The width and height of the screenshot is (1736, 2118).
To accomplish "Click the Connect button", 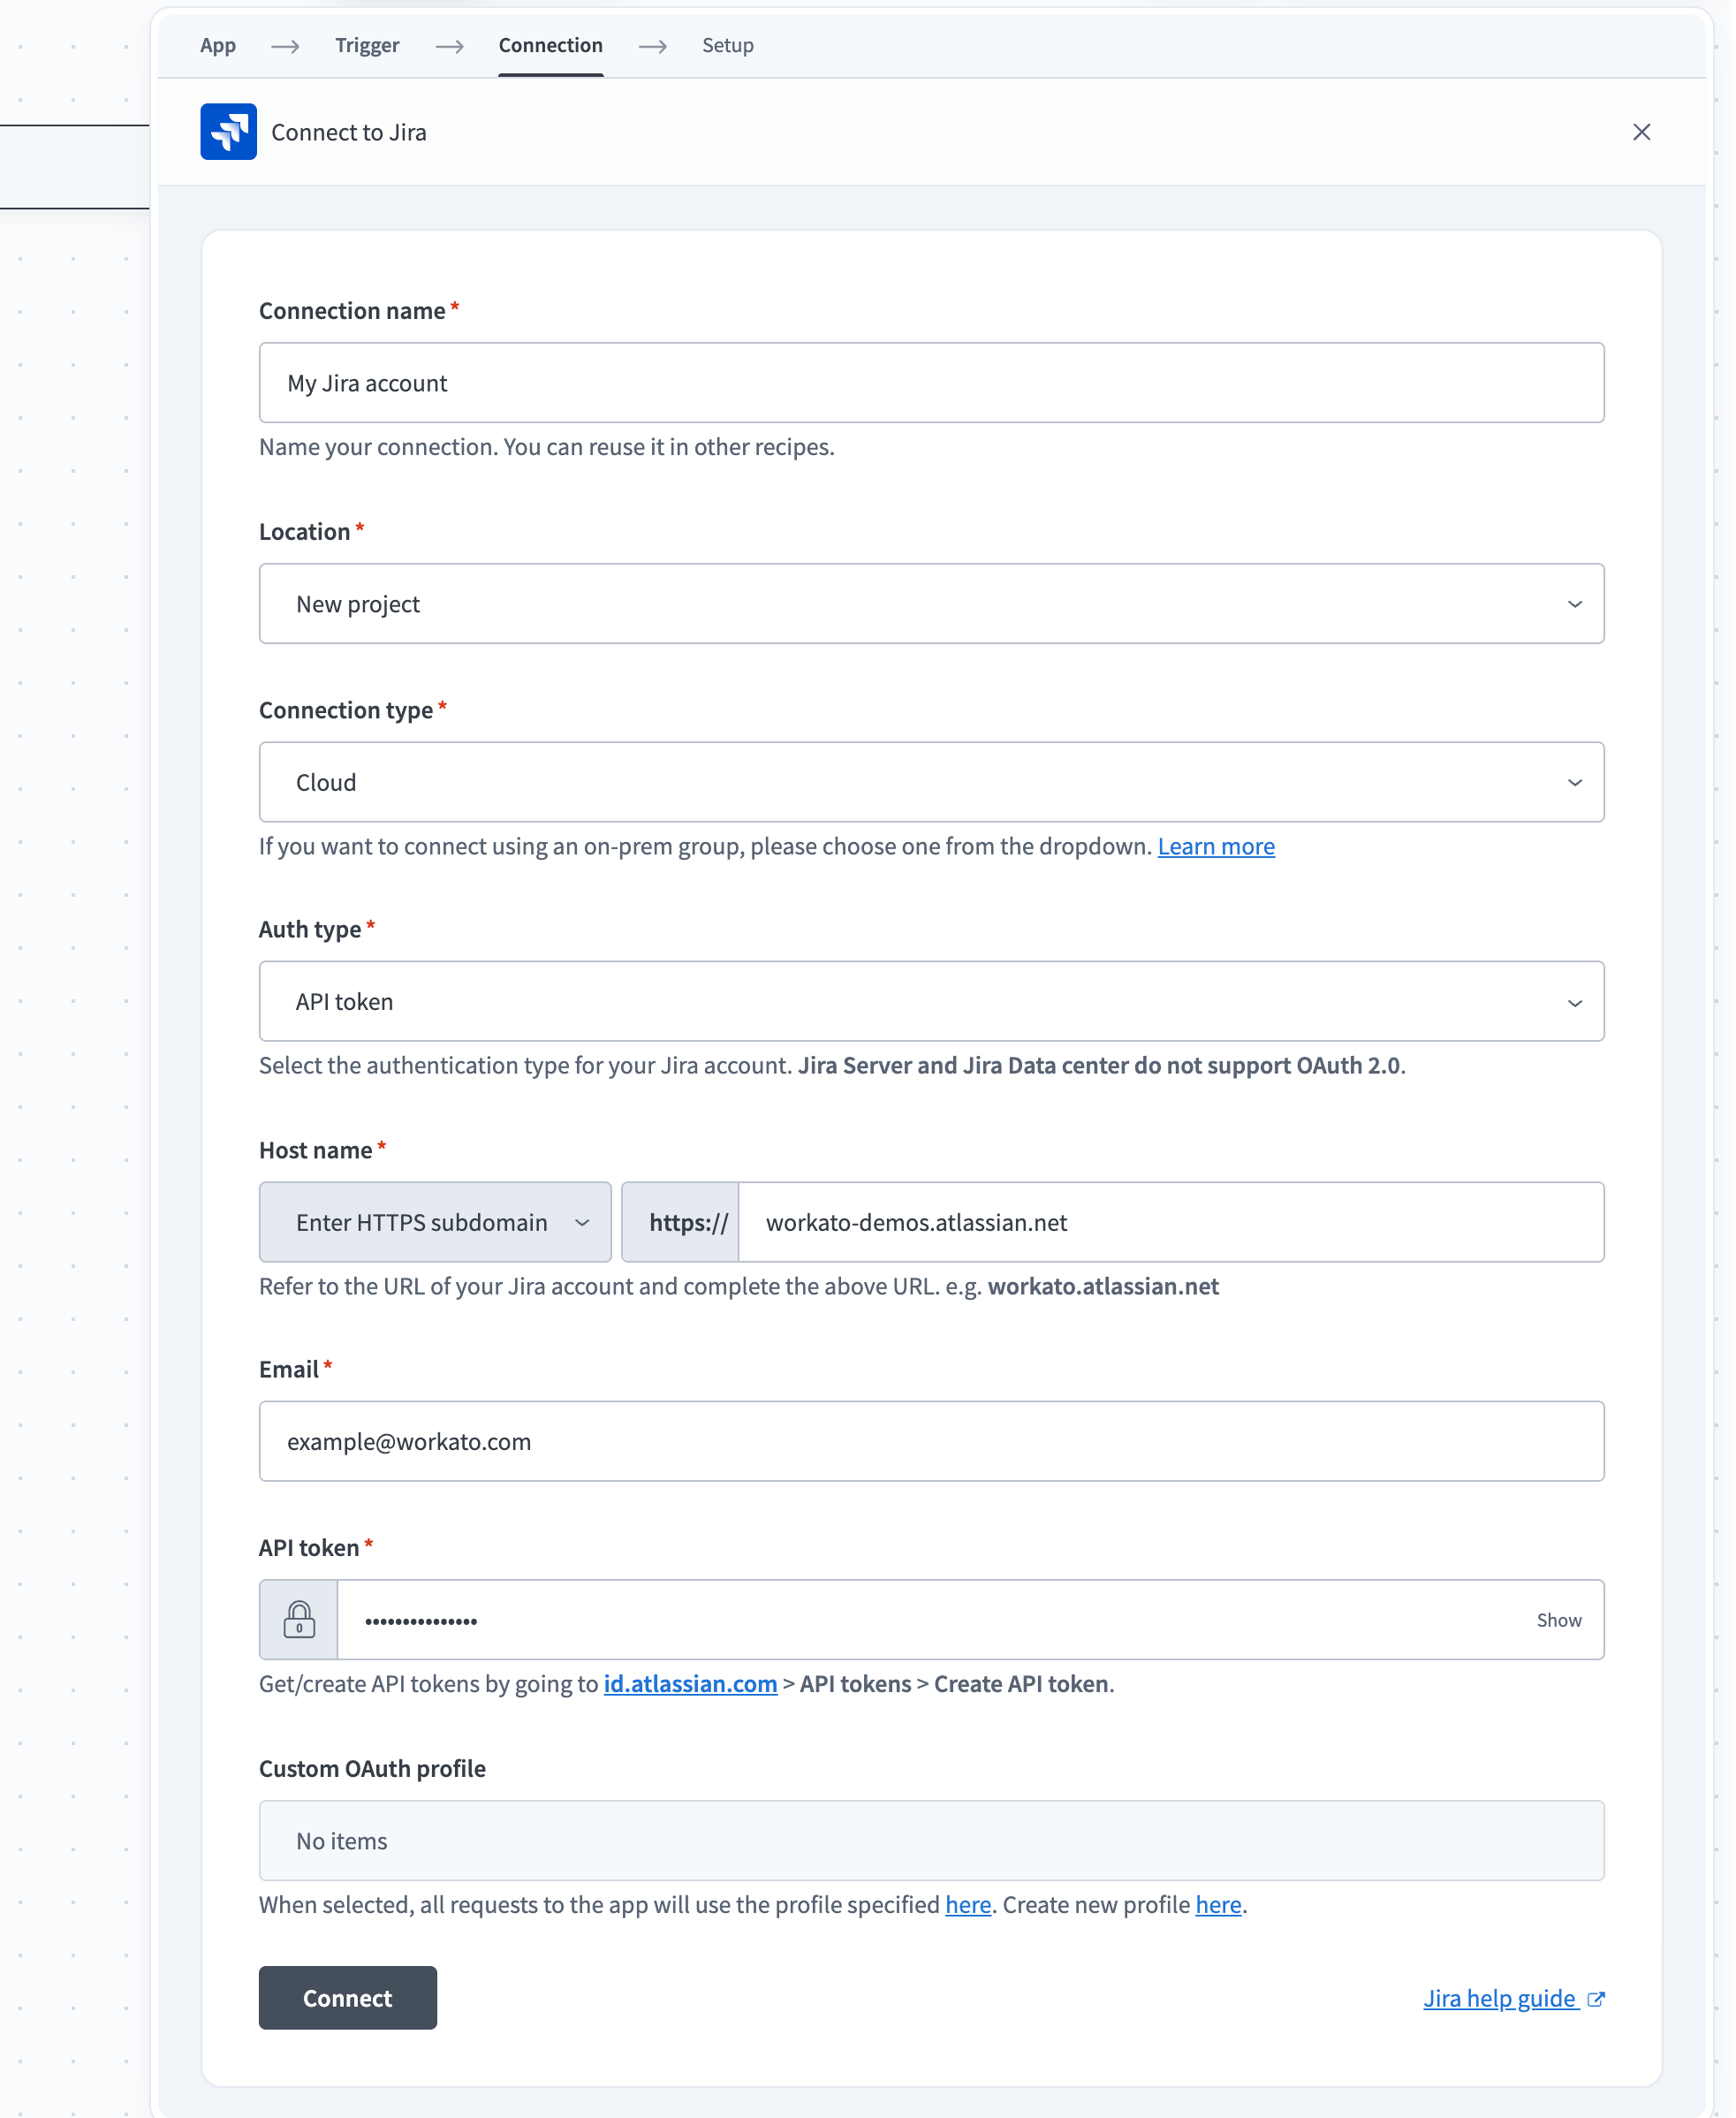I will click(x=348, y=1998).
